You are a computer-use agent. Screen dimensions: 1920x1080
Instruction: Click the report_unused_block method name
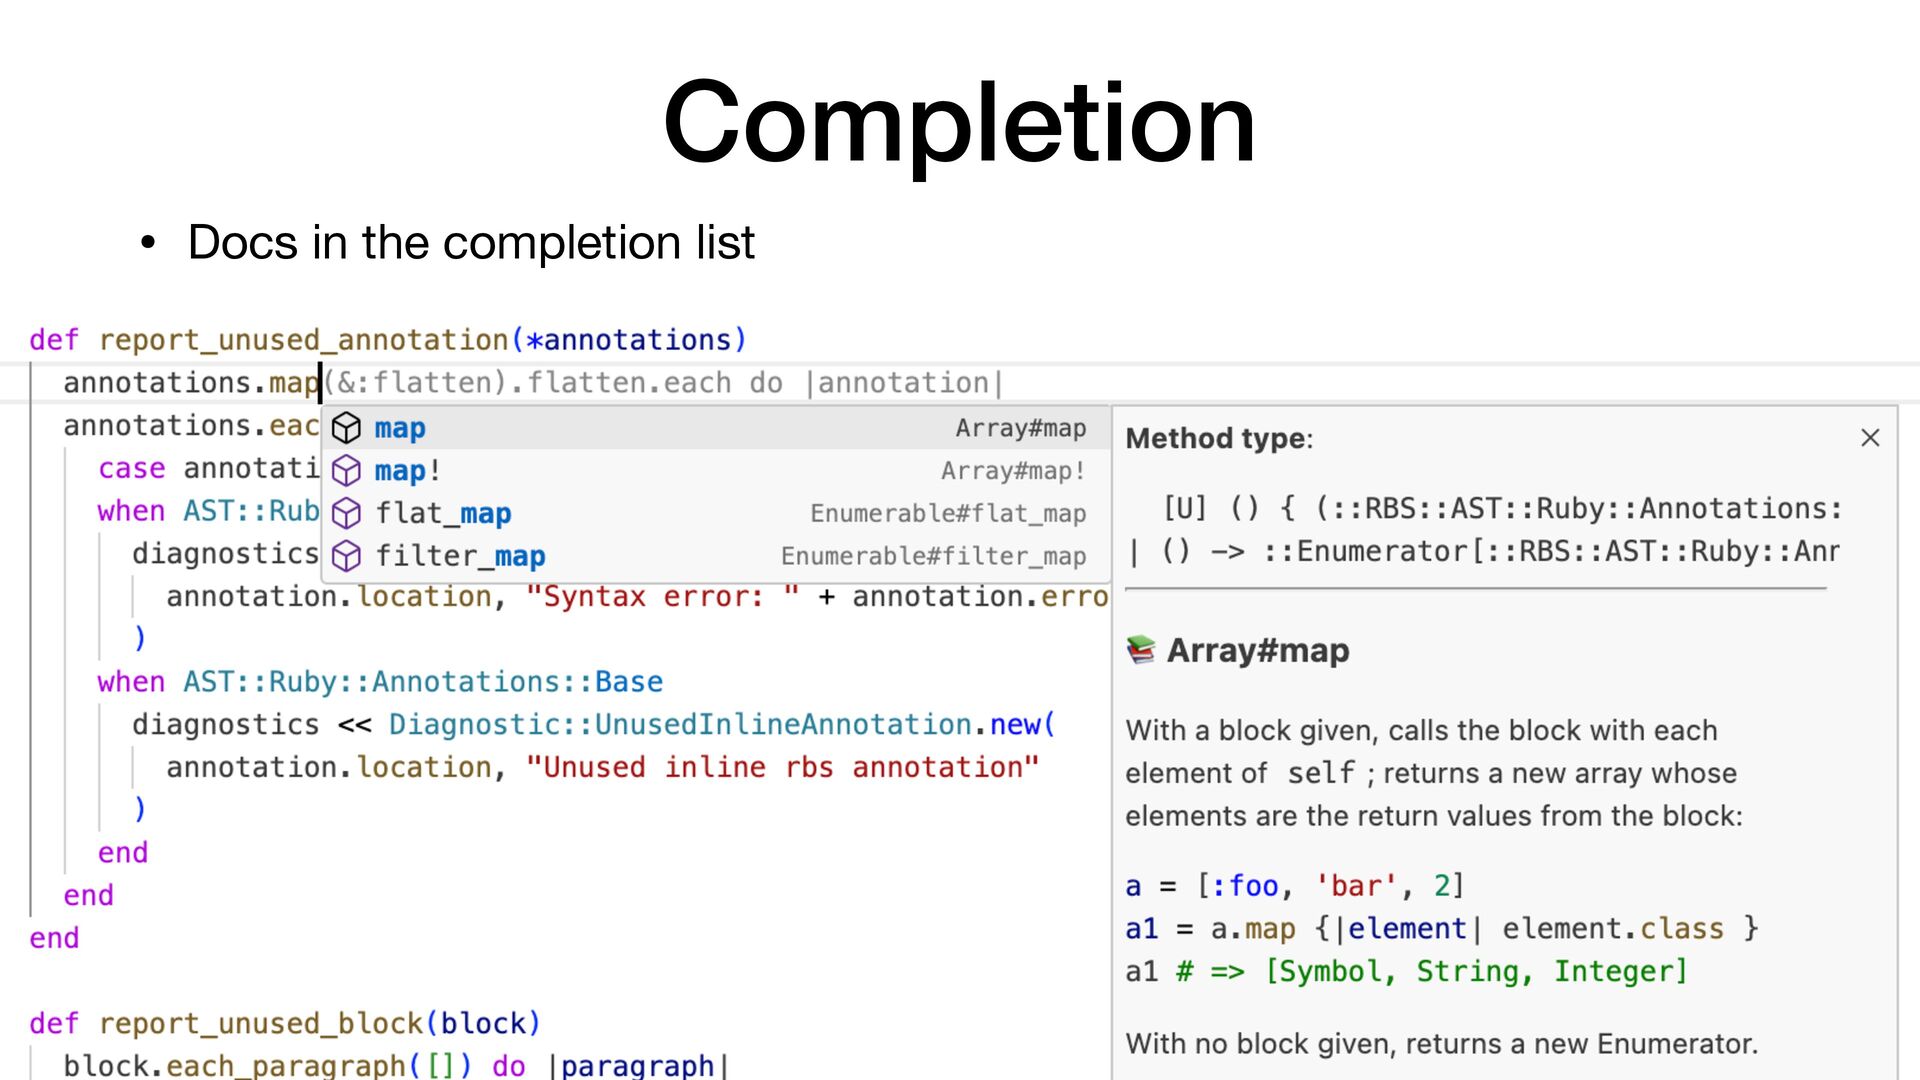[261, 1024]
